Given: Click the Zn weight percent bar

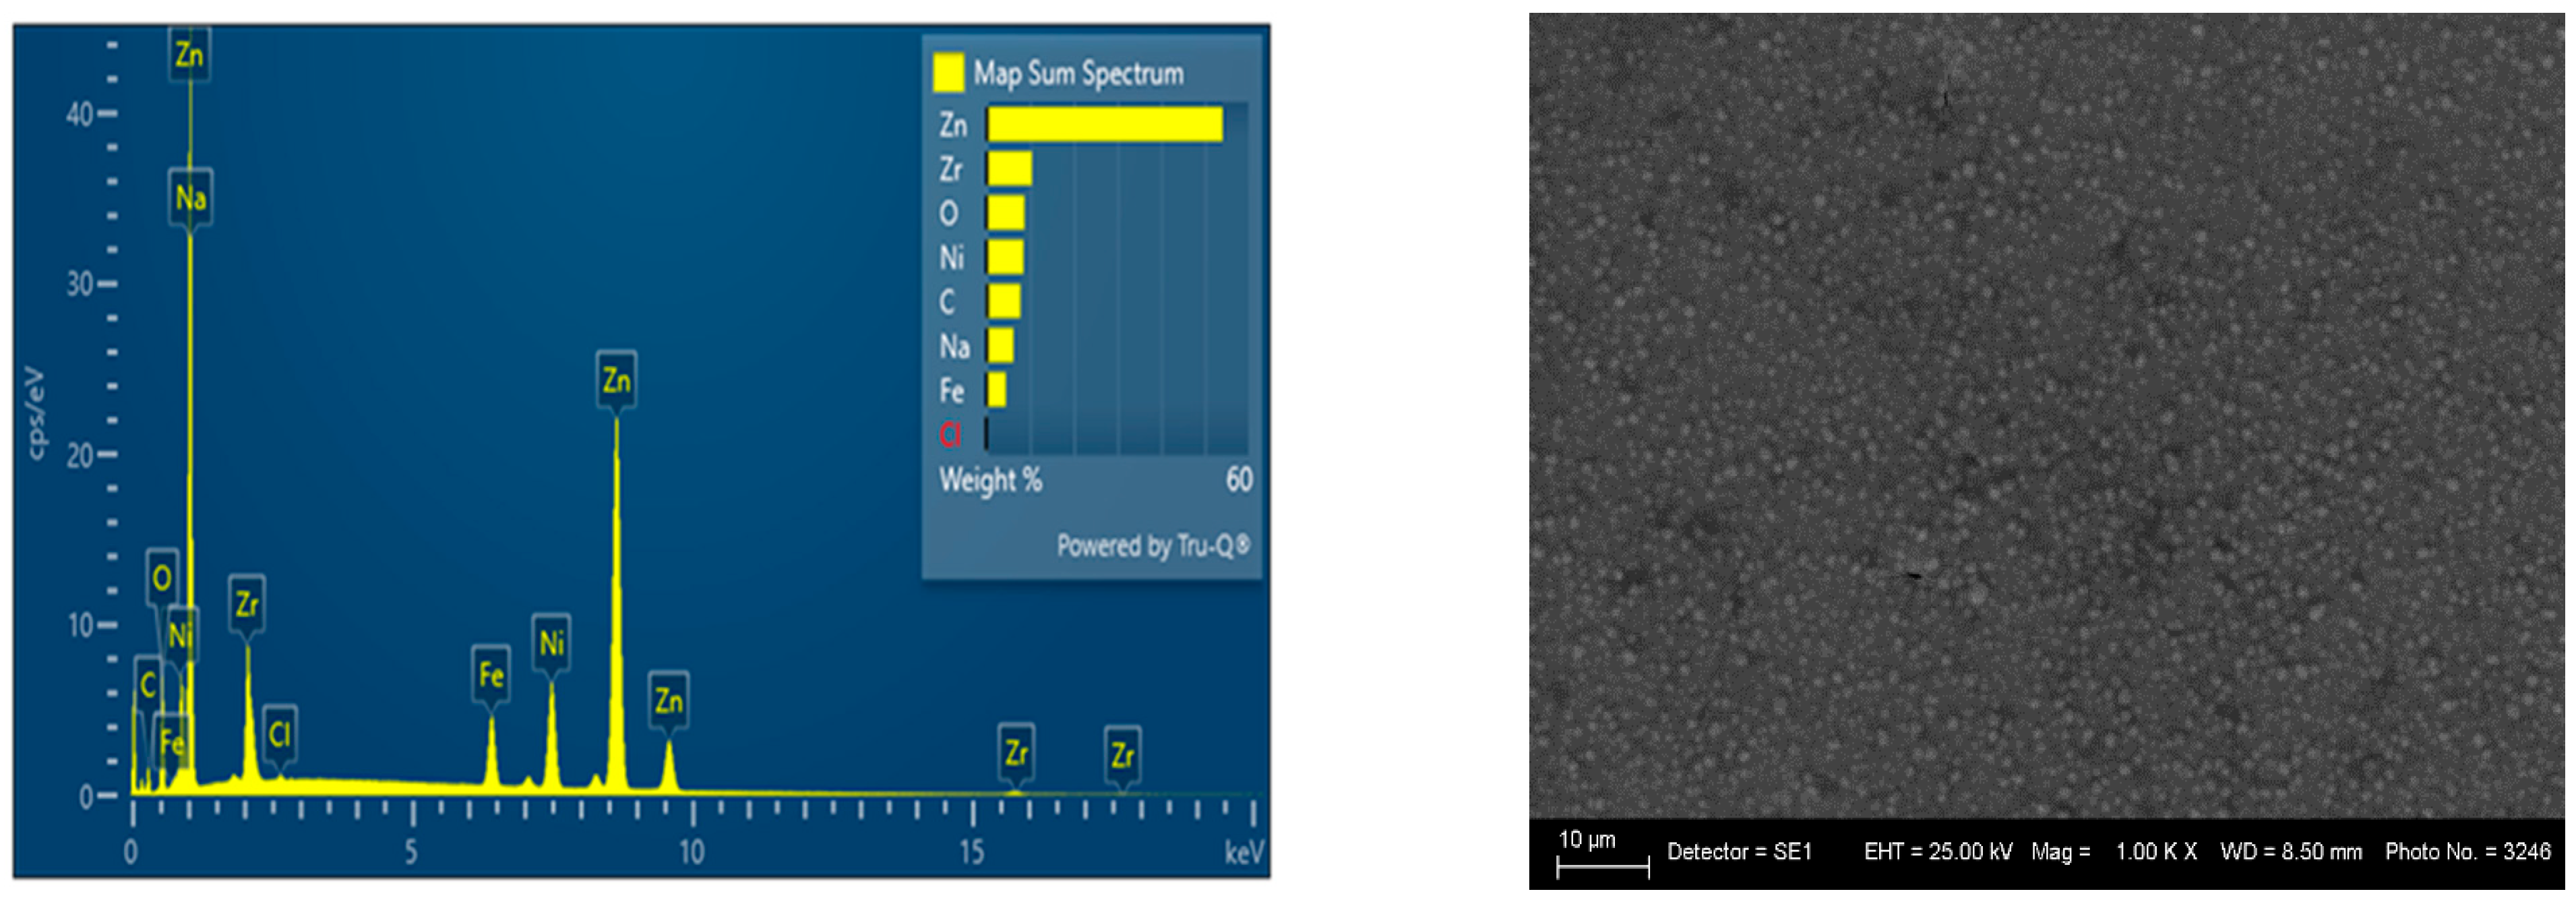Looking at the screenshot, I should 1104,125.
